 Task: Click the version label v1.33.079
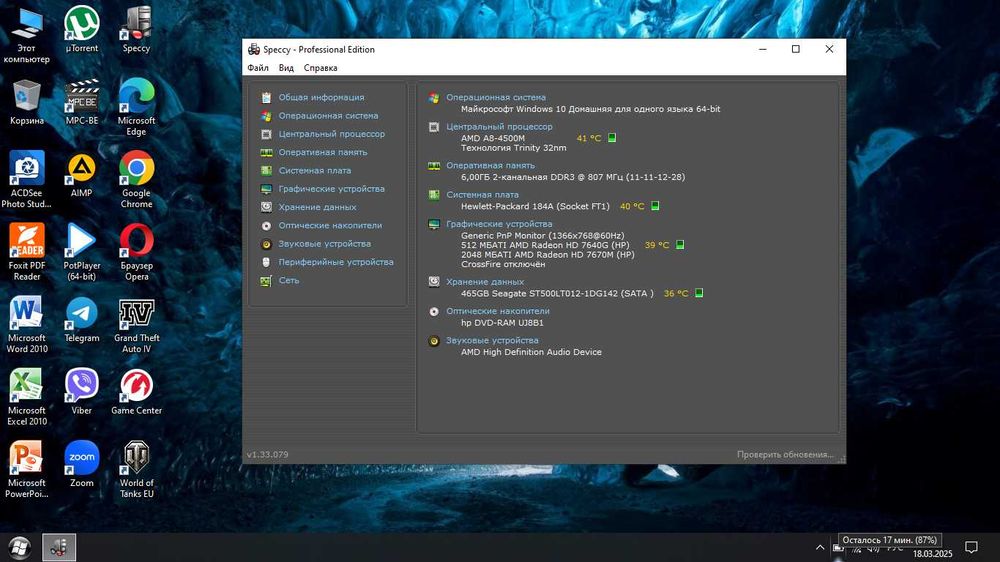(x=267, y=455)
